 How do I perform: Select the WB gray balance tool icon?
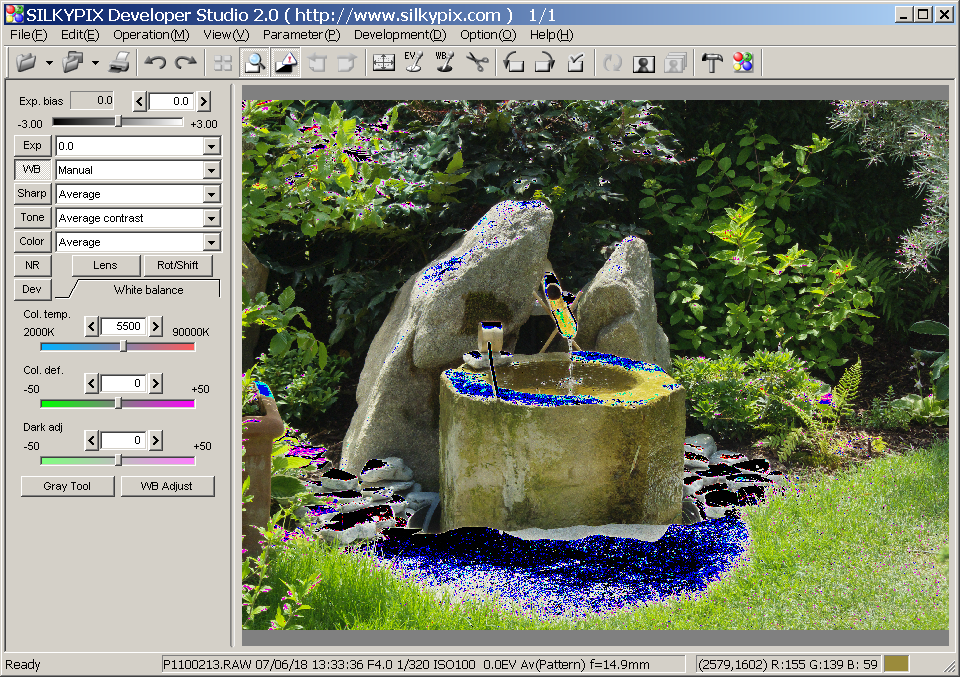[445, 63]
